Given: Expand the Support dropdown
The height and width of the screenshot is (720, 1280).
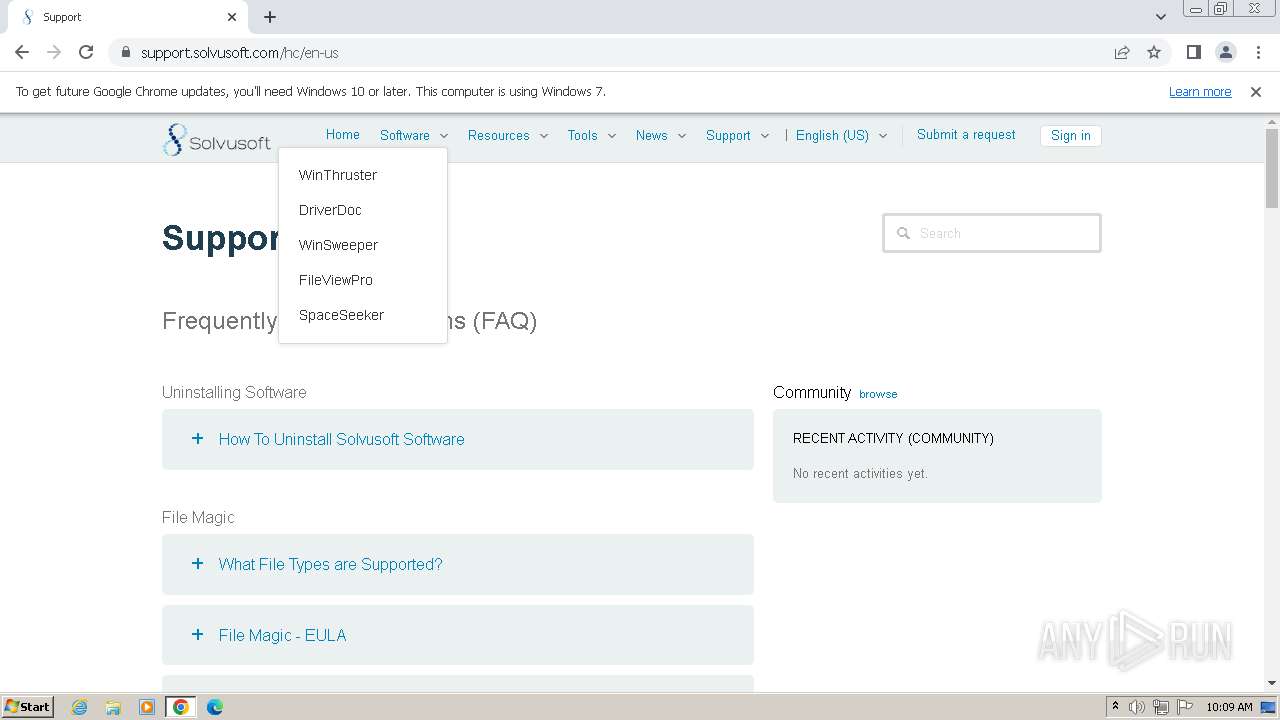Looking at the screenshot, I should (738, 135).
